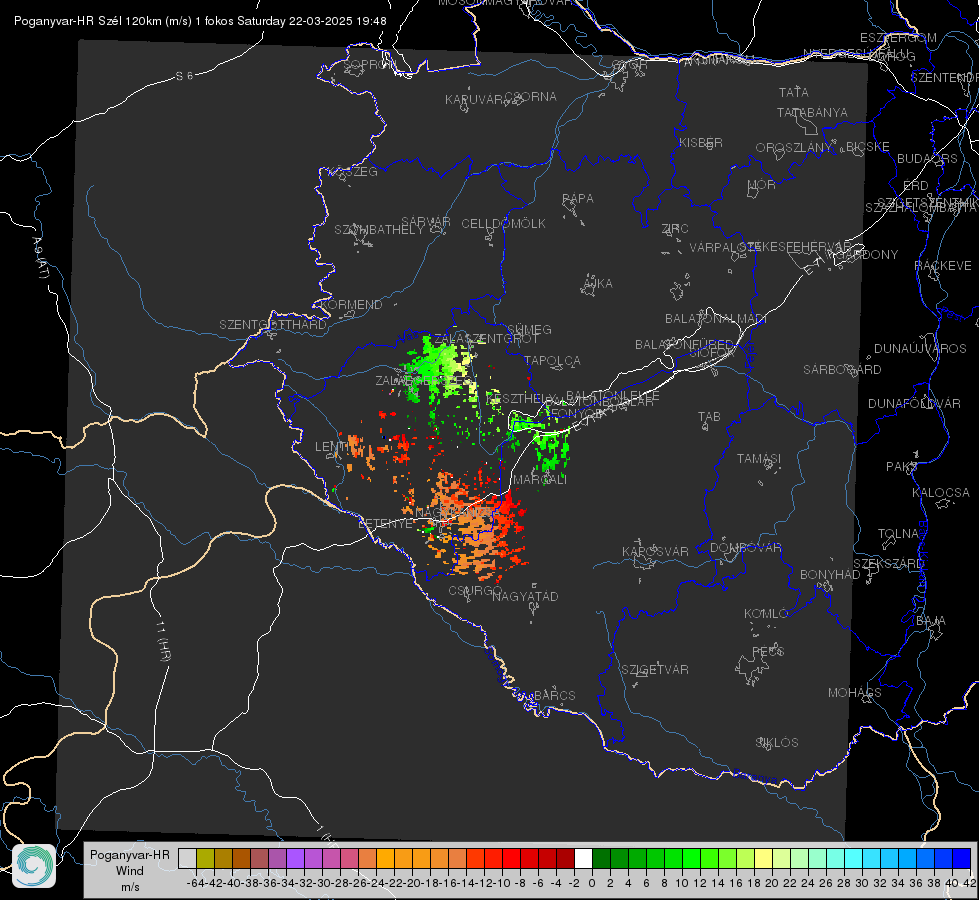
Task: Click the KOMLÓ city label
Action: [766, 614]
